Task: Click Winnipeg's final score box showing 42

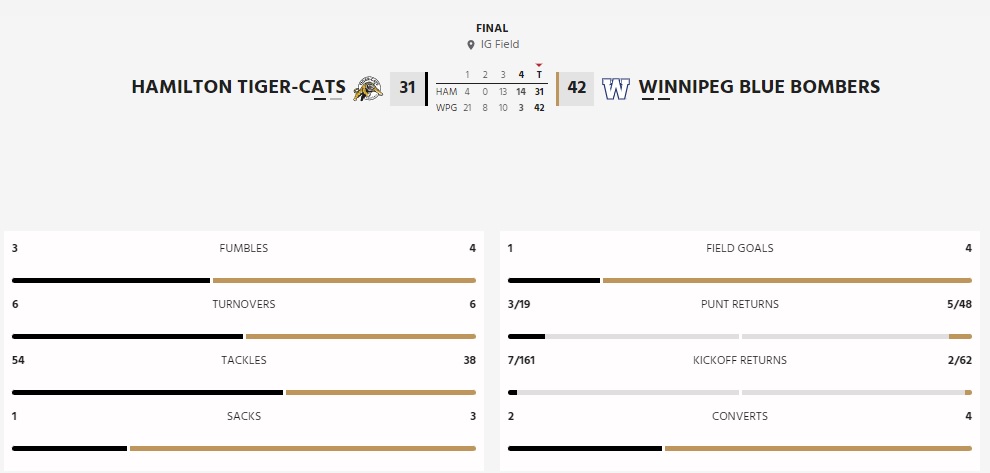Action: [x=577, y=88]
